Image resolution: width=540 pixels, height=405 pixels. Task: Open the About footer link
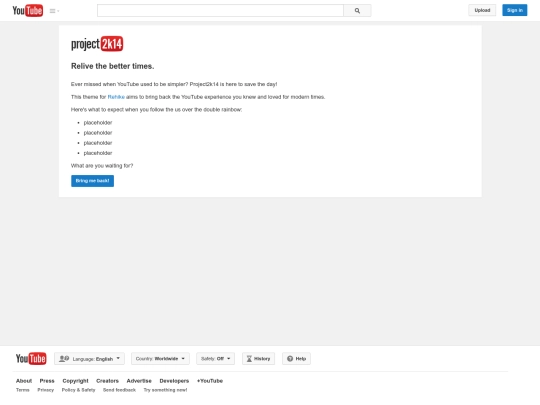click(24, 381)
